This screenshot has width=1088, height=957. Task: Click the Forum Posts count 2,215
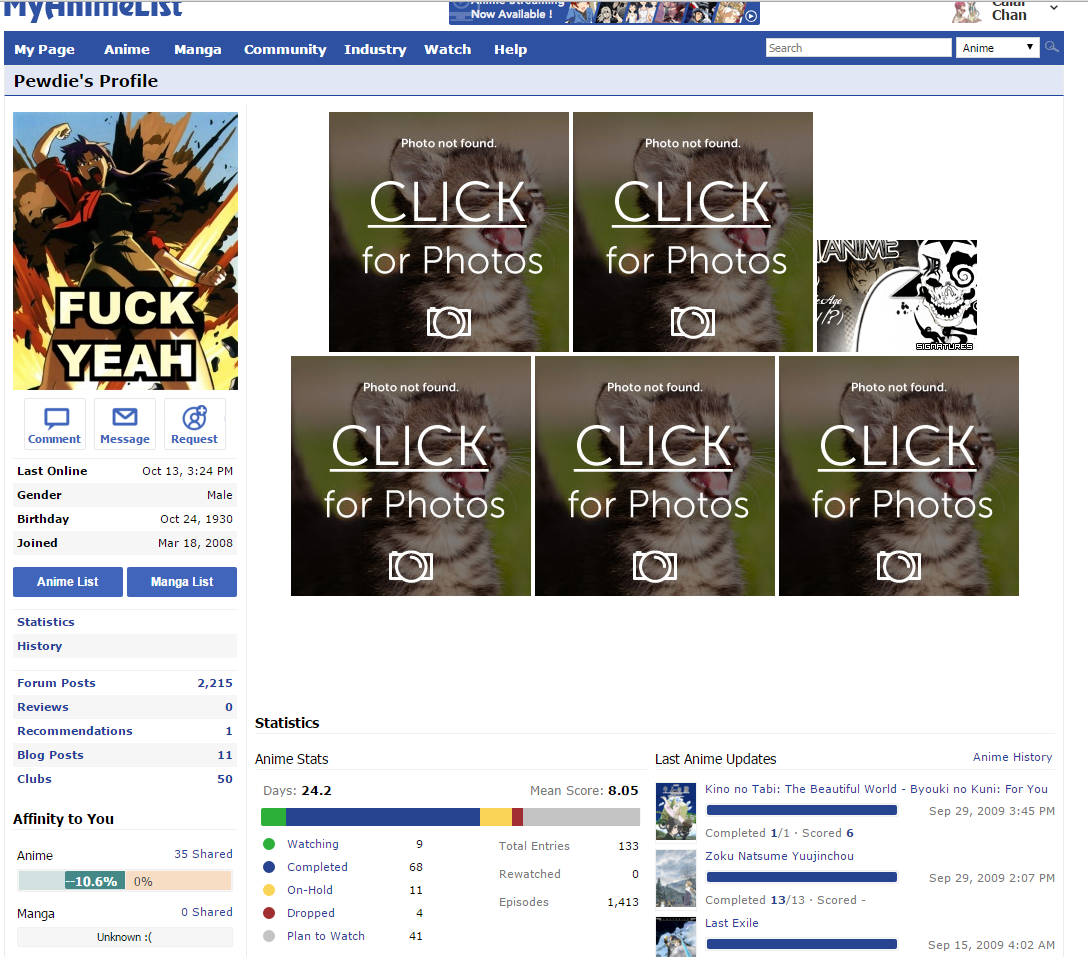pos(215,683)
